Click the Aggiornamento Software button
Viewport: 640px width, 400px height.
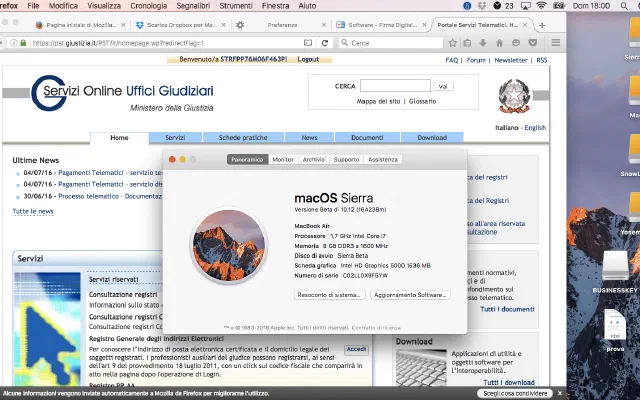410,295
